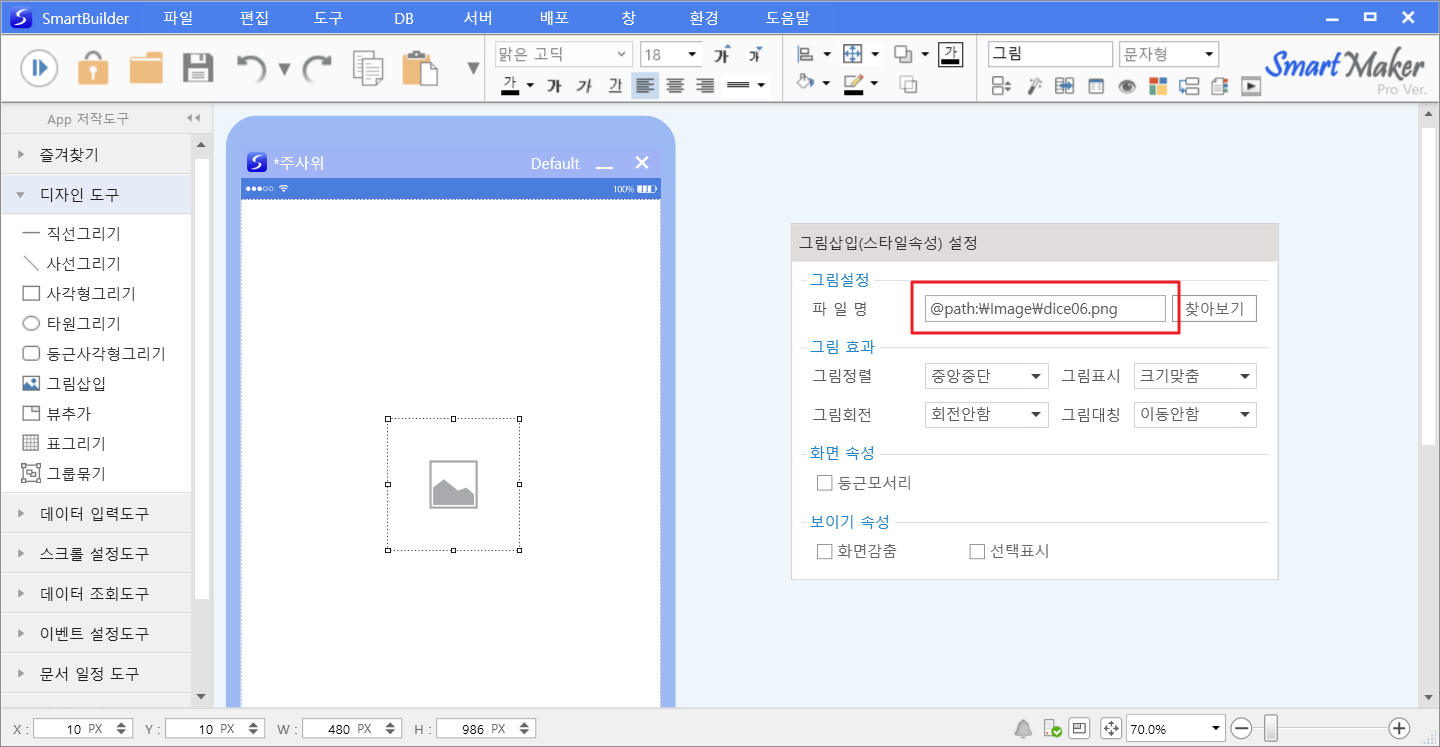Select the 표그리기 tool
1440x747 pixels.
click(x=64, y=443)
